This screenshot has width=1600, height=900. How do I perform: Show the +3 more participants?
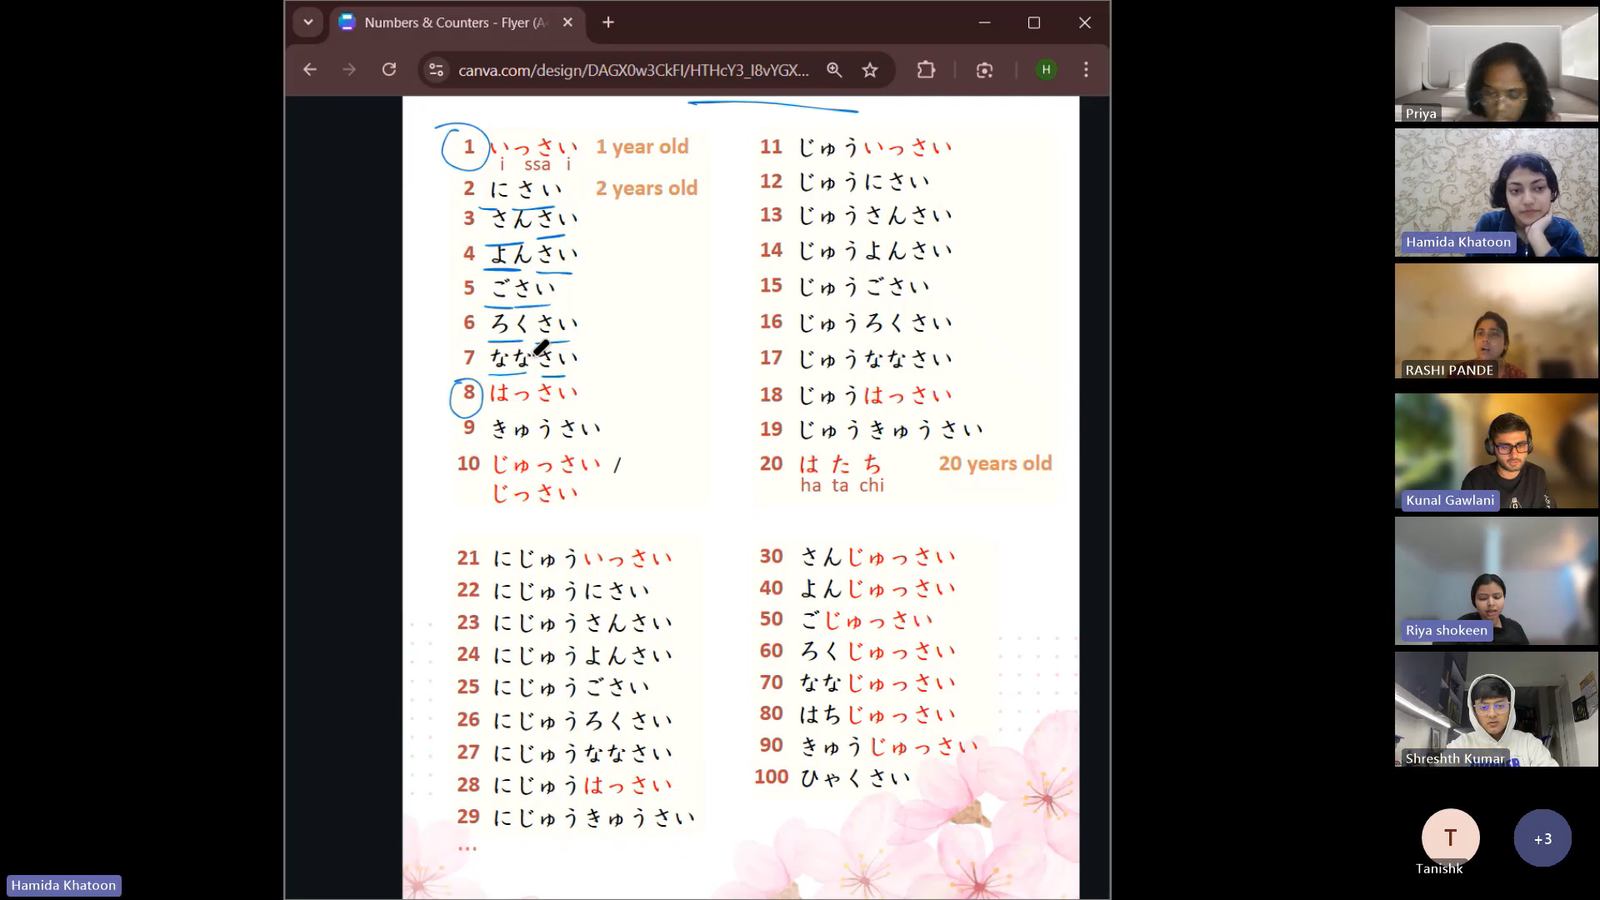pyautogui.click(x=1542, y=838)
